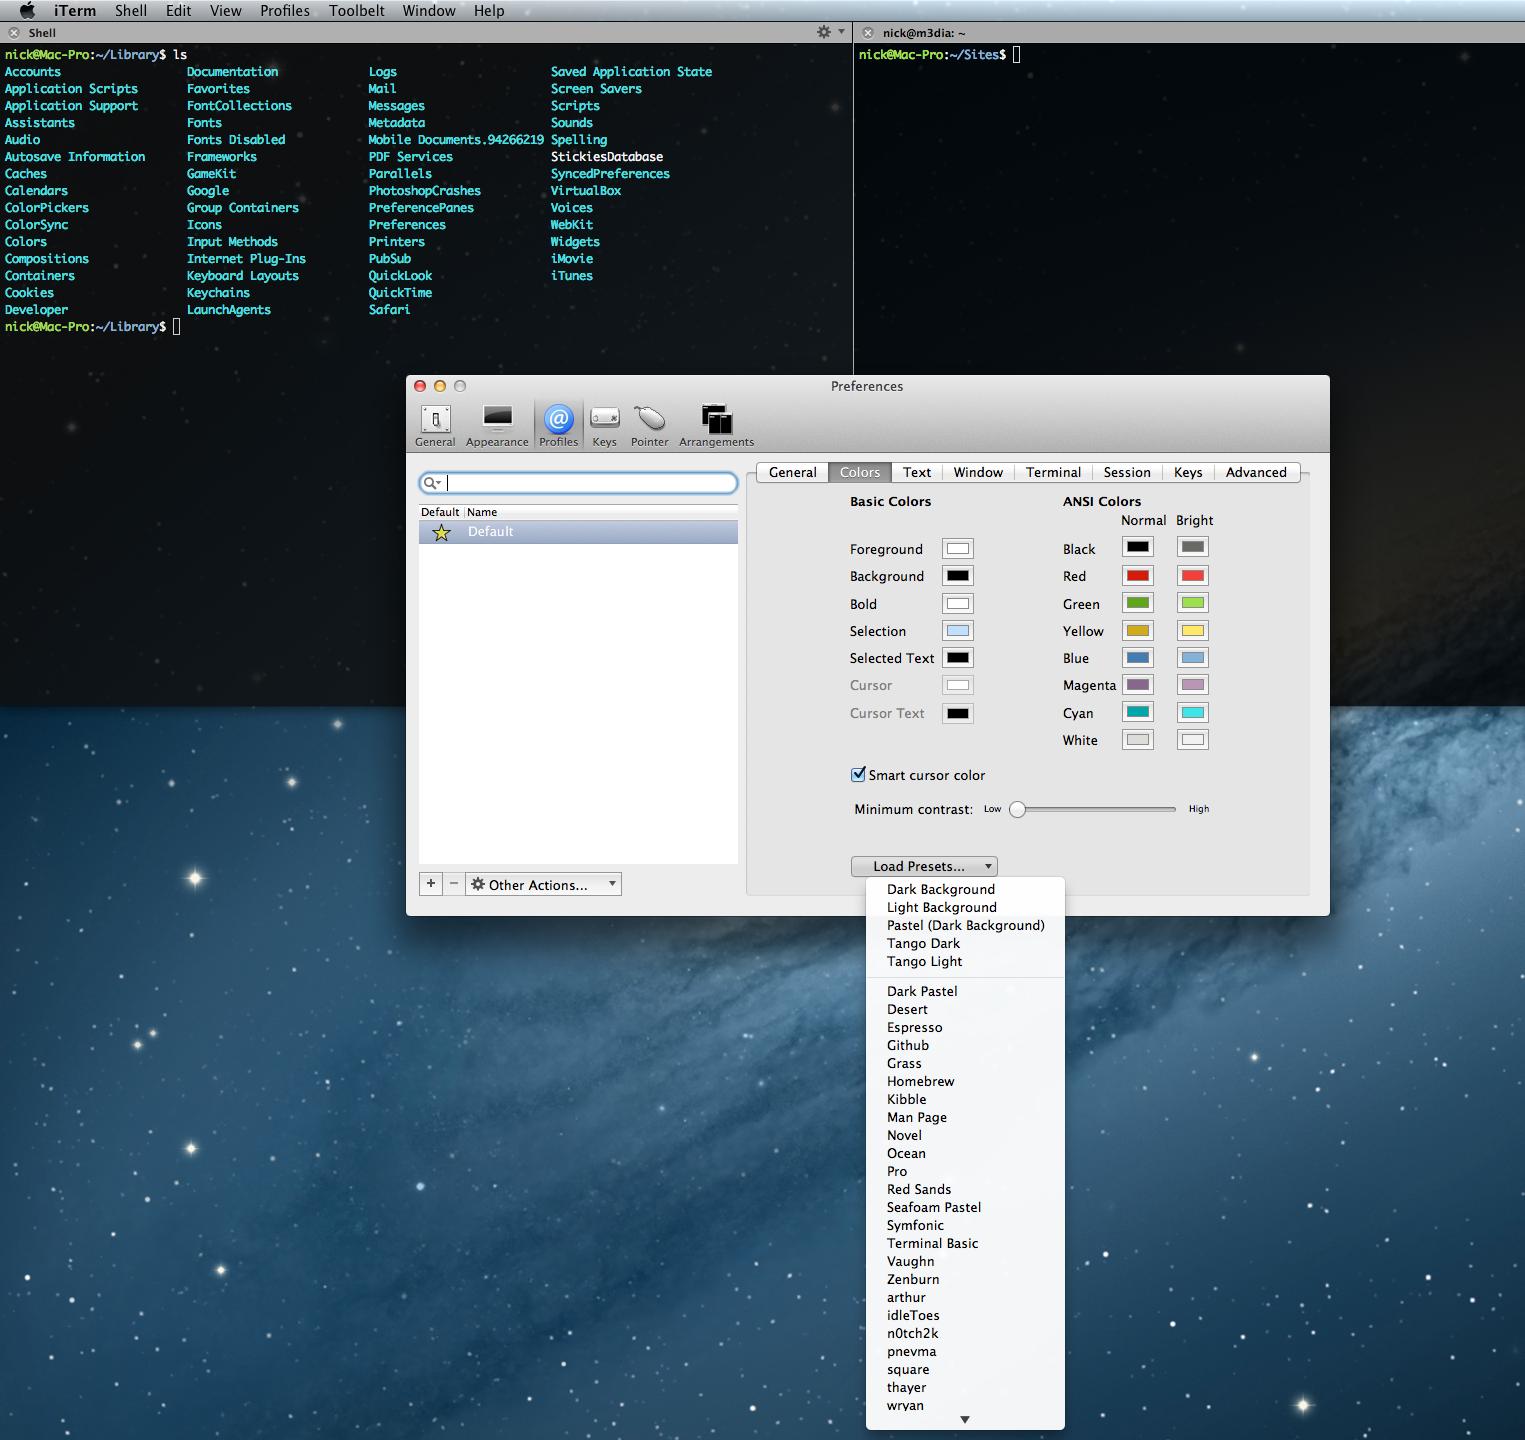The height and width of the screenshot is (1440, 1525).
Task: Open the Appearance preferences icon
Action: coord(497,420)
